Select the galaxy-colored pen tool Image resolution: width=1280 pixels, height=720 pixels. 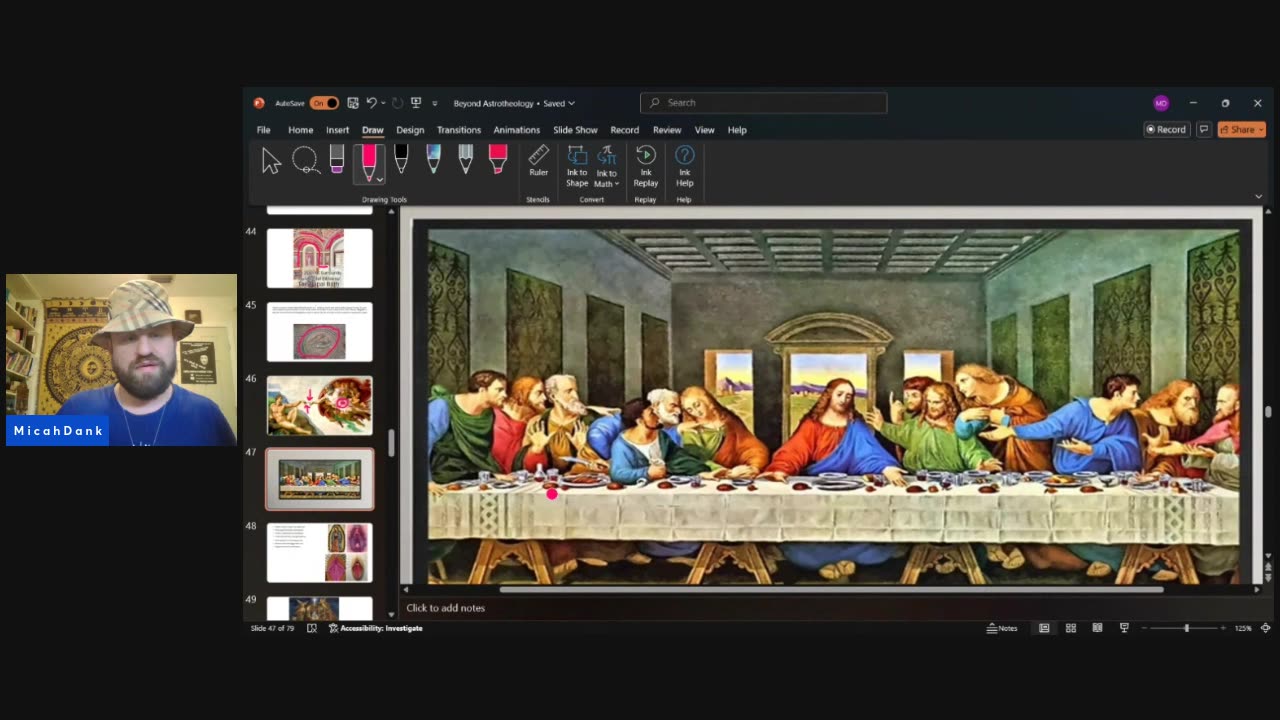pos(433,161)
